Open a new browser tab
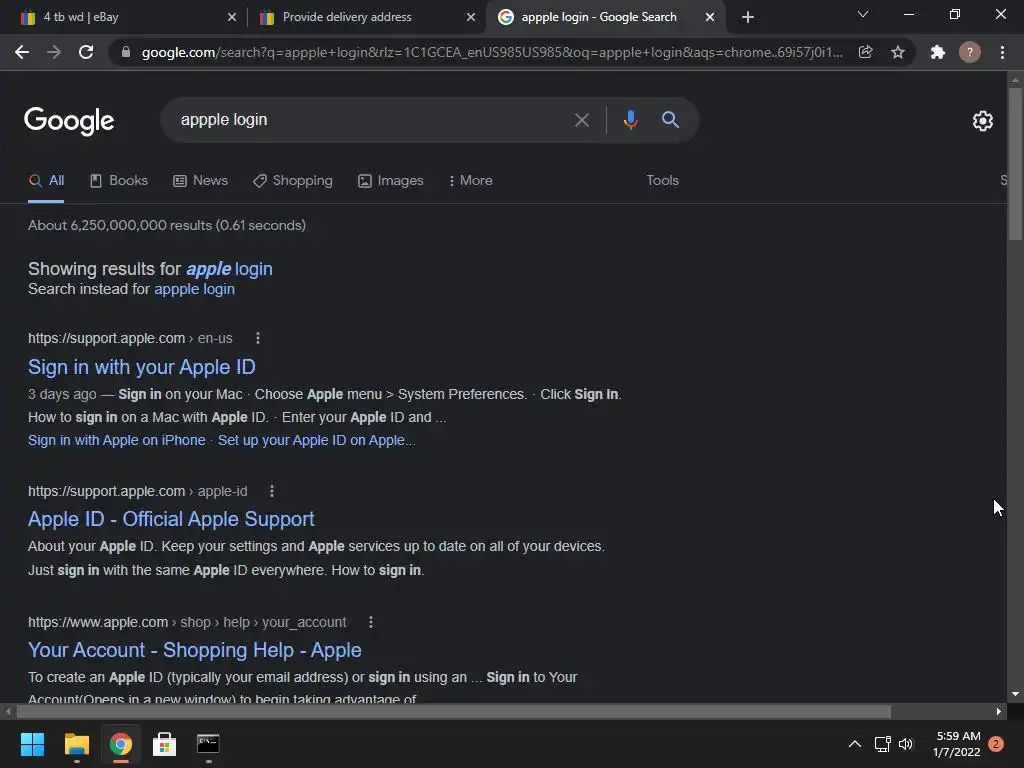1024x768 pixels. tap(748, 17)
